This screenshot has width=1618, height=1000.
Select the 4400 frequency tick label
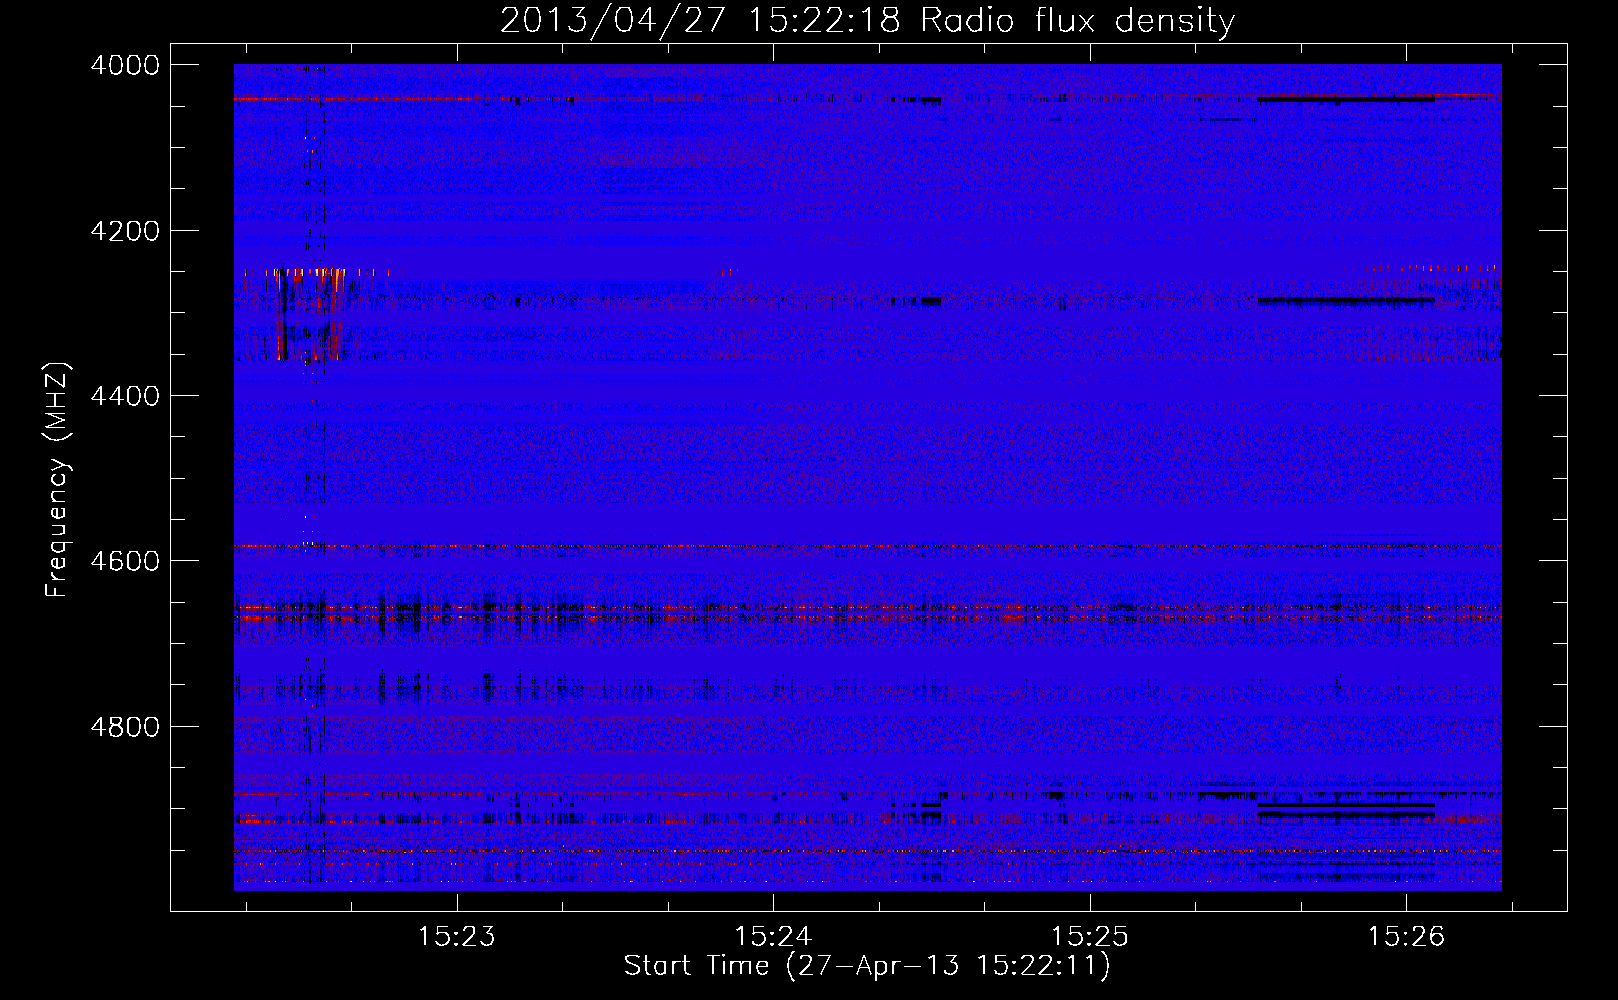[125, 396]
